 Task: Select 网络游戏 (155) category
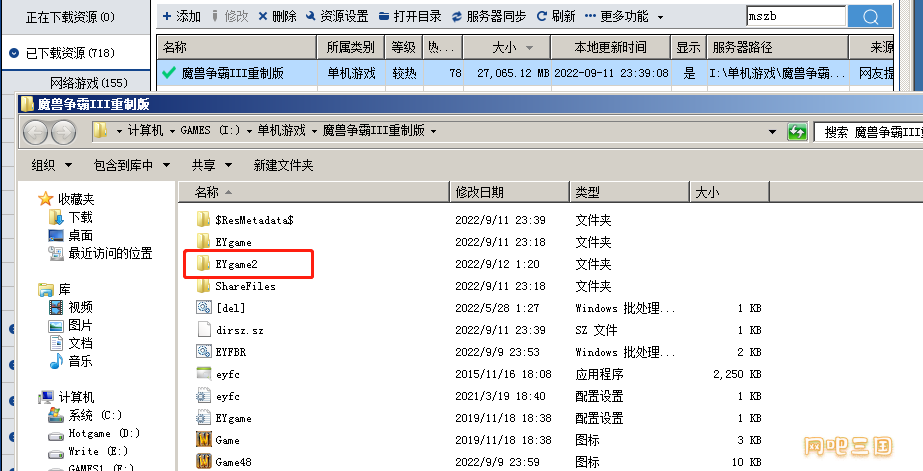[89, 83]
